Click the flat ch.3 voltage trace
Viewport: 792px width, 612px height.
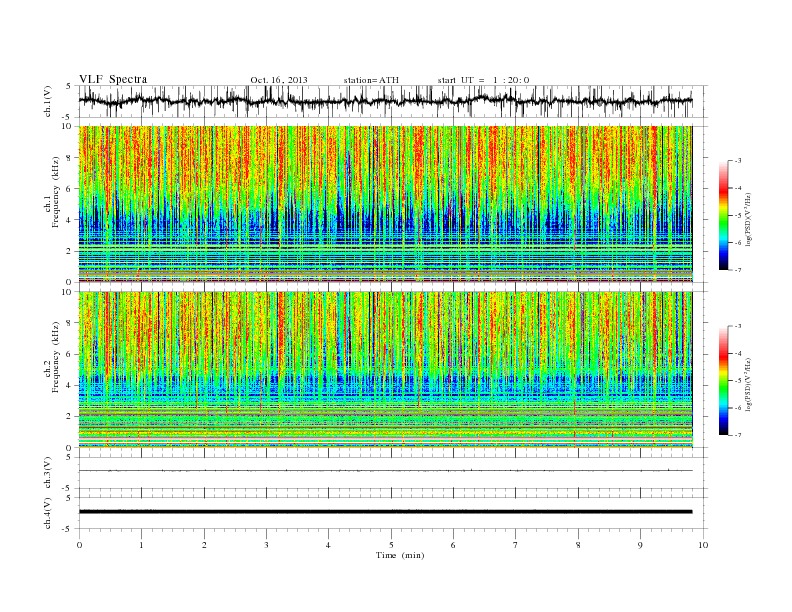click(x=385, y=471)
